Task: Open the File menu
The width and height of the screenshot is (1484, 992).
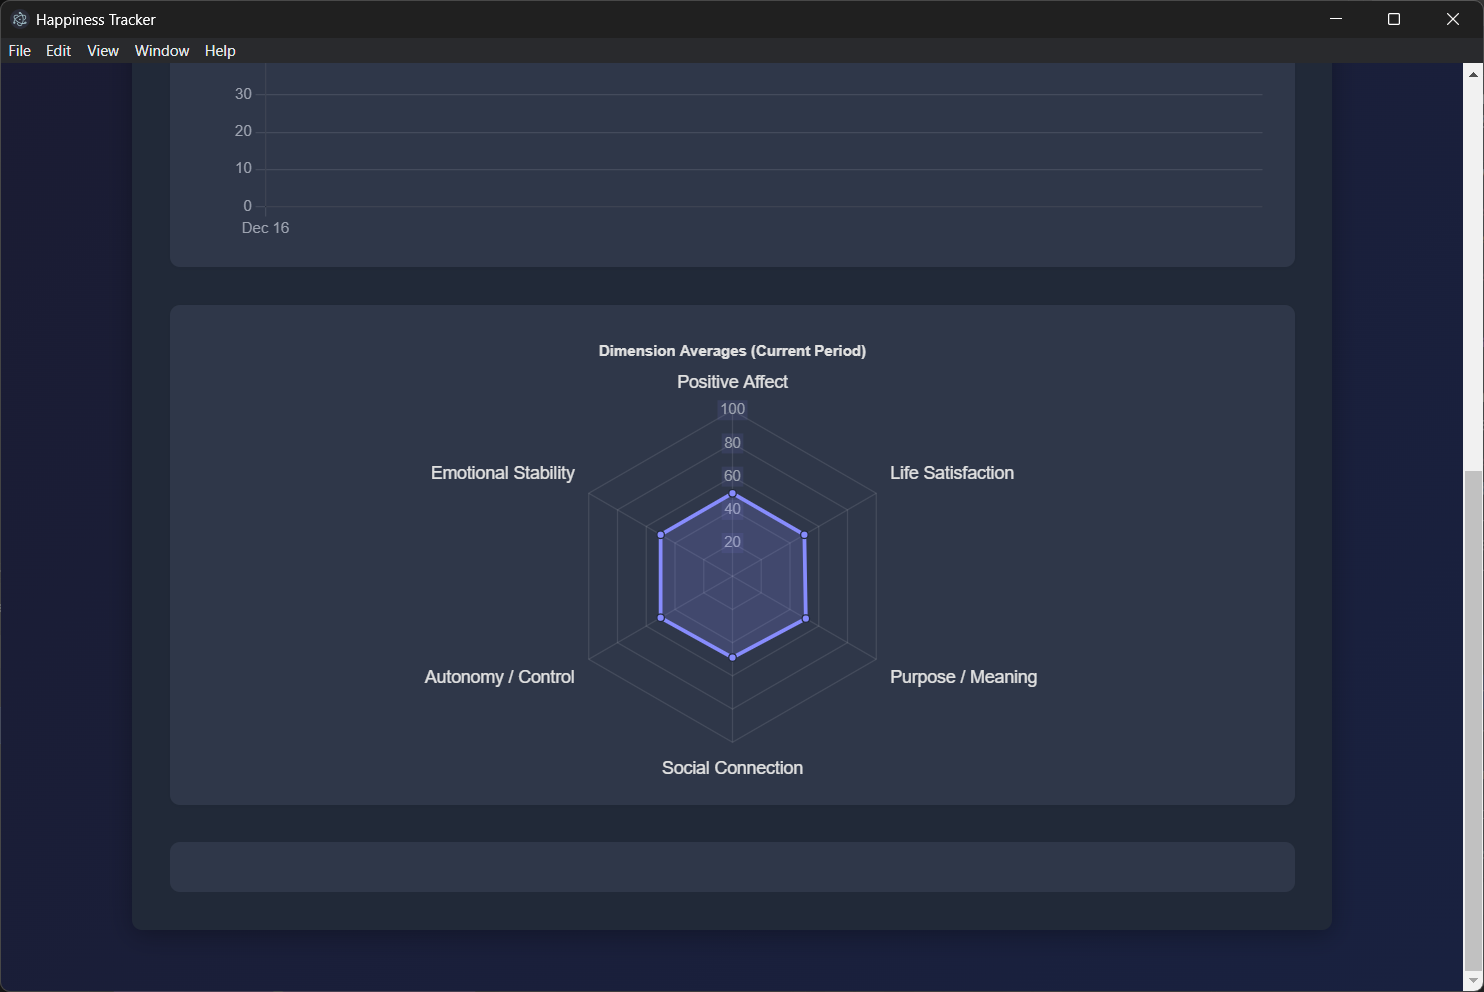Action: (x=20, y=51)
